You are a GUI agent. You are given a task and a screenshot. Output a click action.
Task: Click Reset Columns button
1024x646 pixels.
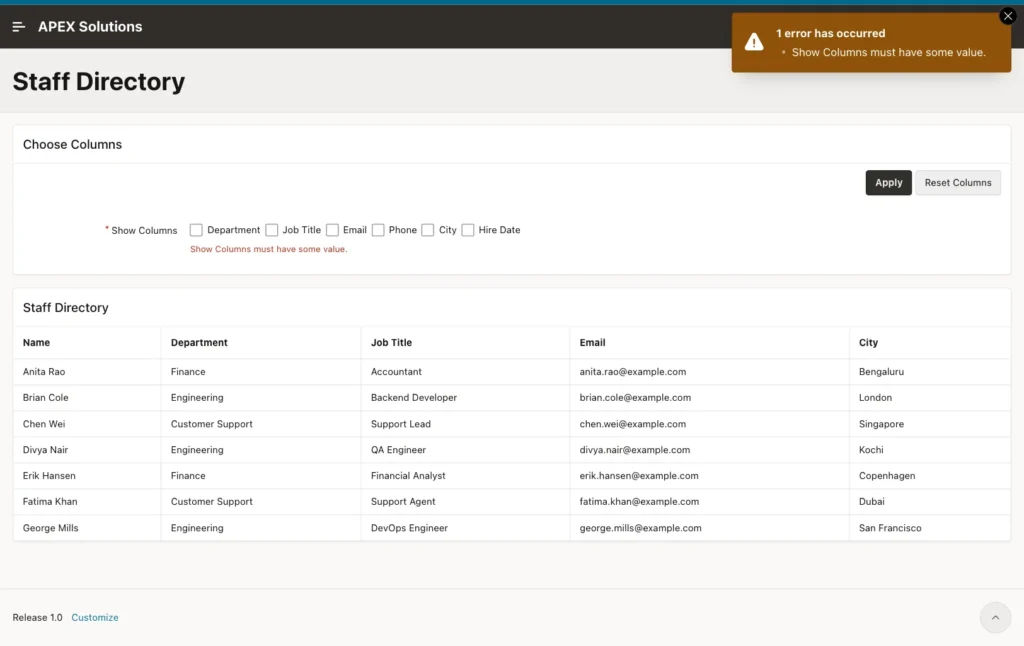click(x=957, y=183)
